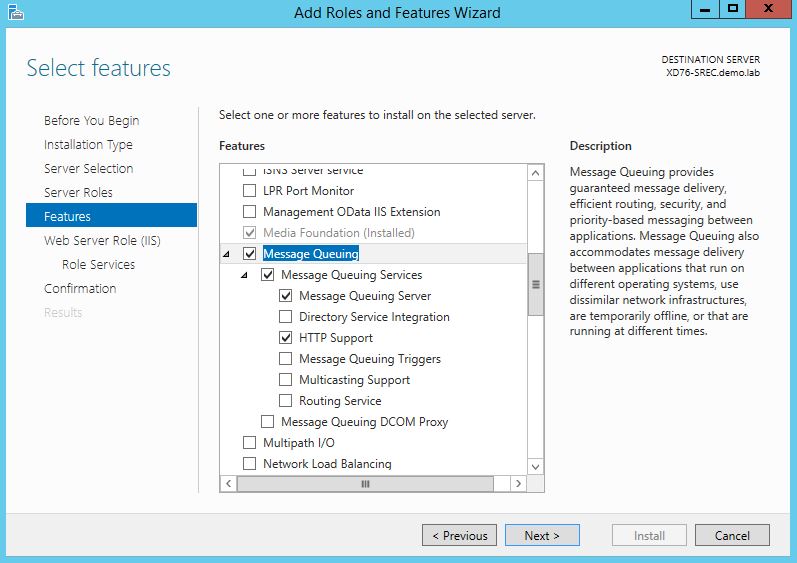
Task: Cancel the wizard
Action: [x=732, y=535]
